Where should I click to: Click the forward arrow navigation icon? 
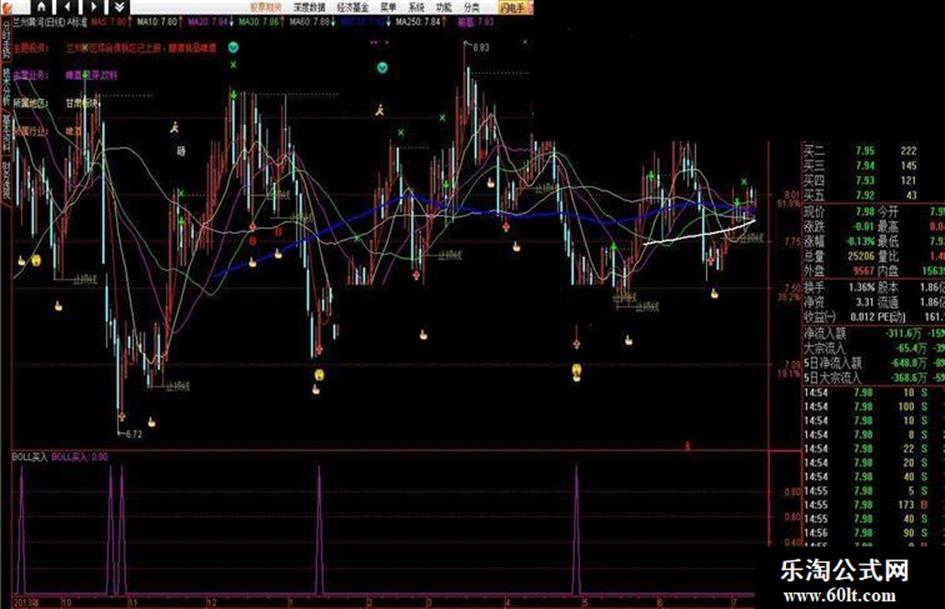coord(93,7)
